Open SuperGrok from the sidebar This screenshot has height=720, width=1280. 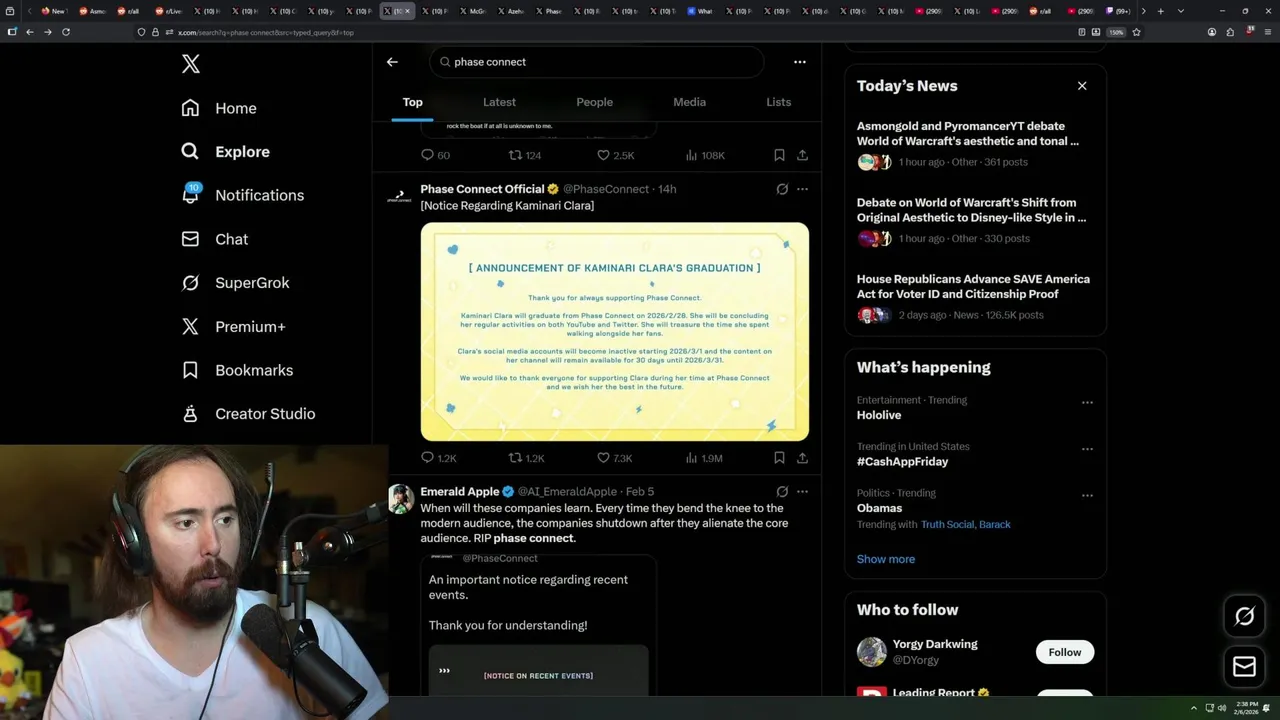[235, 283]
